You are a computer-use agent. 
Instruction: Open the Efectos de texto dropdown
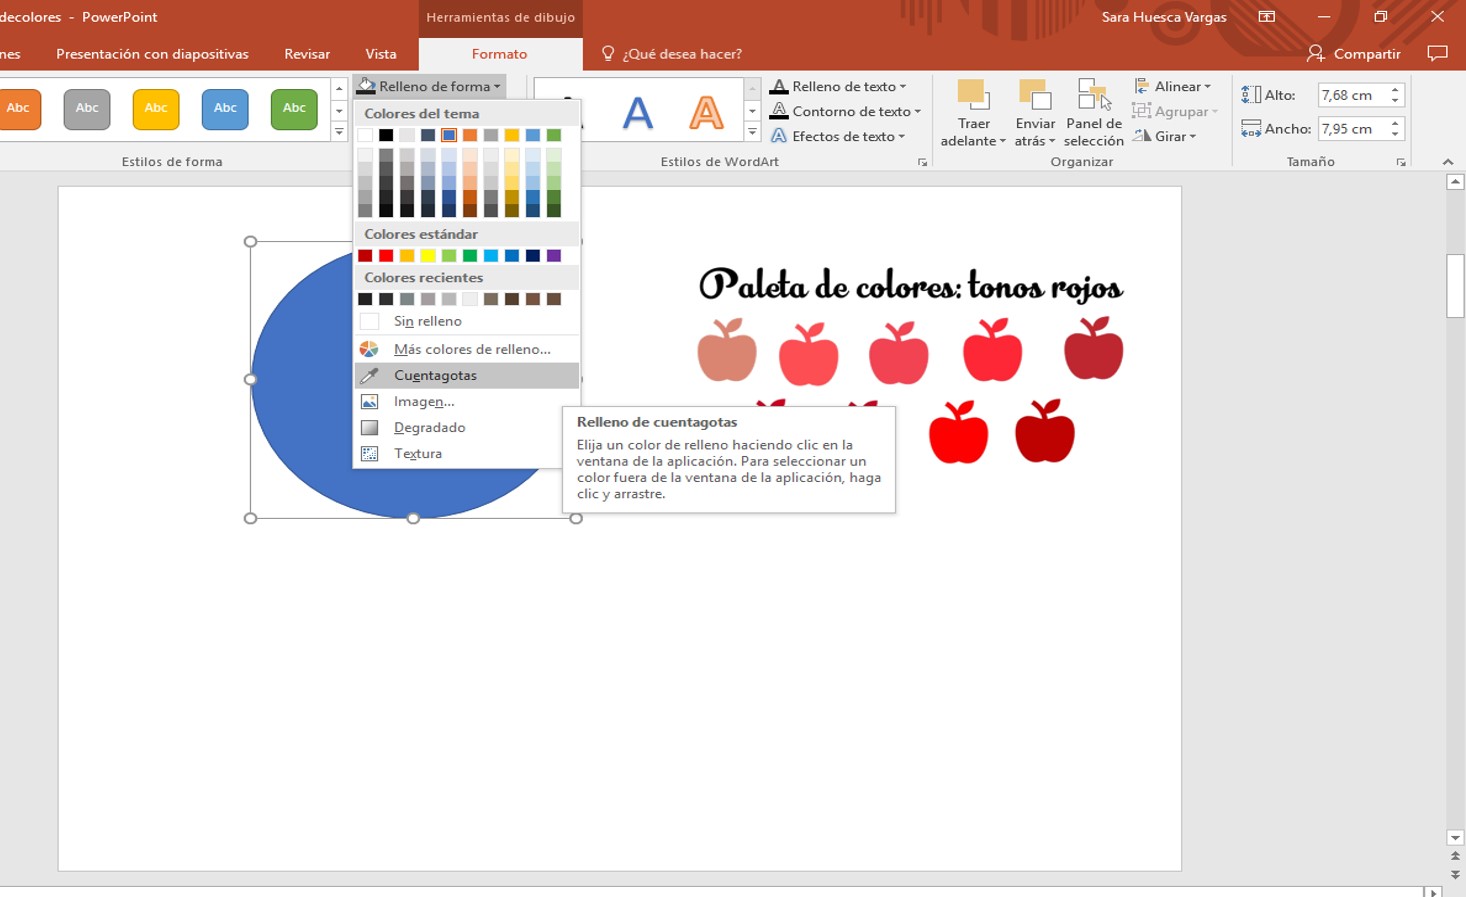coord(843,135)
